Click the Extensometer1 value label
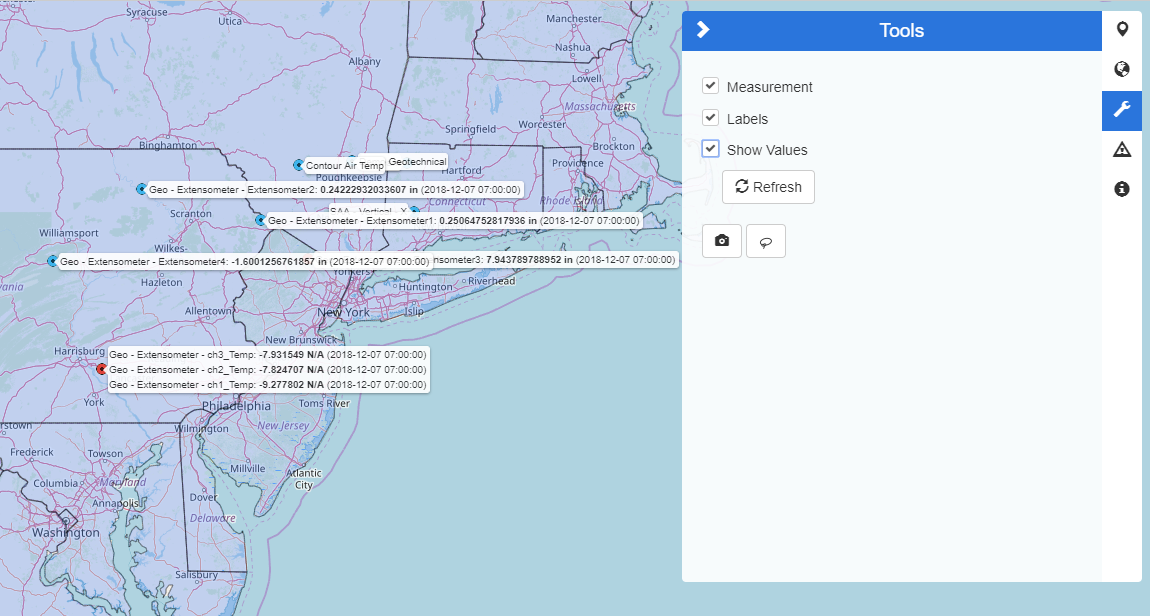 click(454, 220)
